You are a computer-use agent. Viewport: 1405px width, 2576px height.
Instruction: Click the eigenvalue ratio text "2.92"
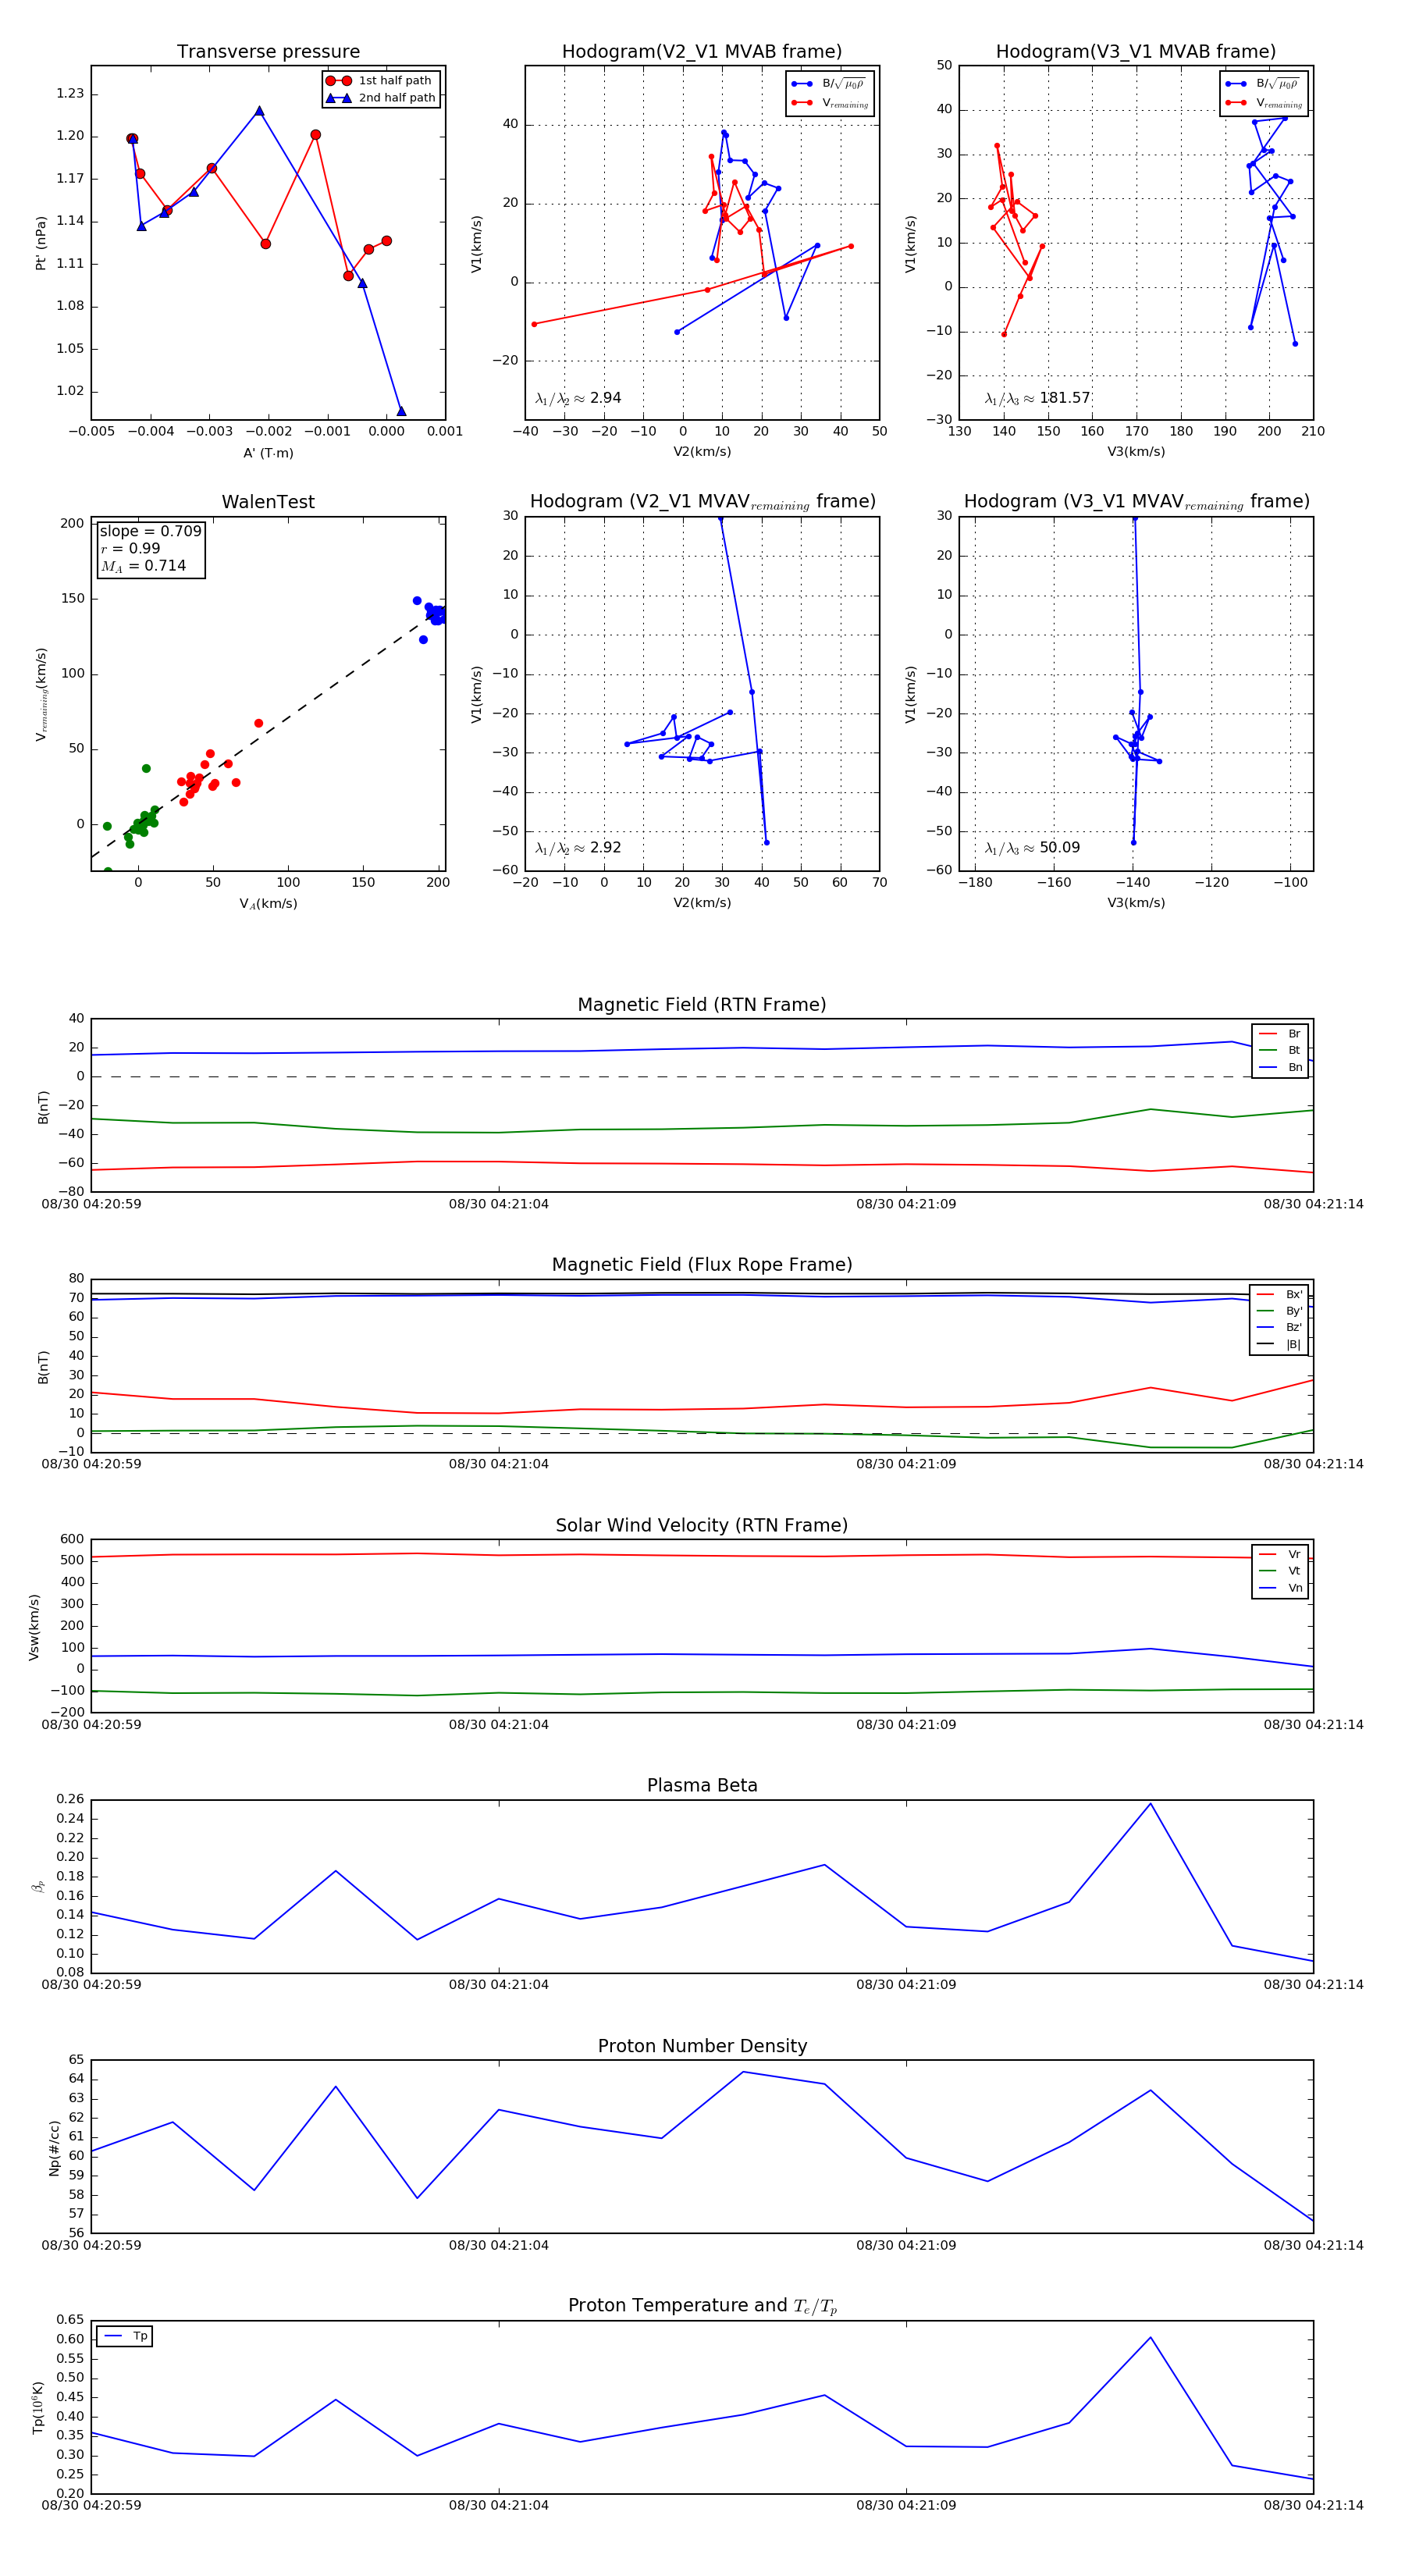(x=606, y=848)
